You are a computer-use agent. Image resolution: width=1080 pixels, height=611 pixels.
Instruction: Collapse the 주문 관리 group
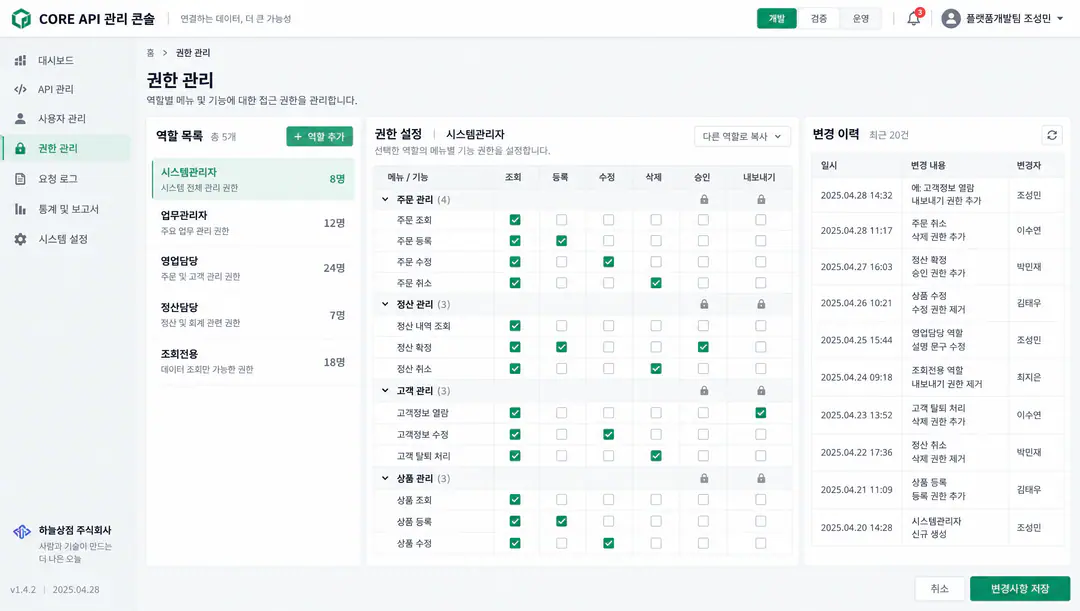385,200
